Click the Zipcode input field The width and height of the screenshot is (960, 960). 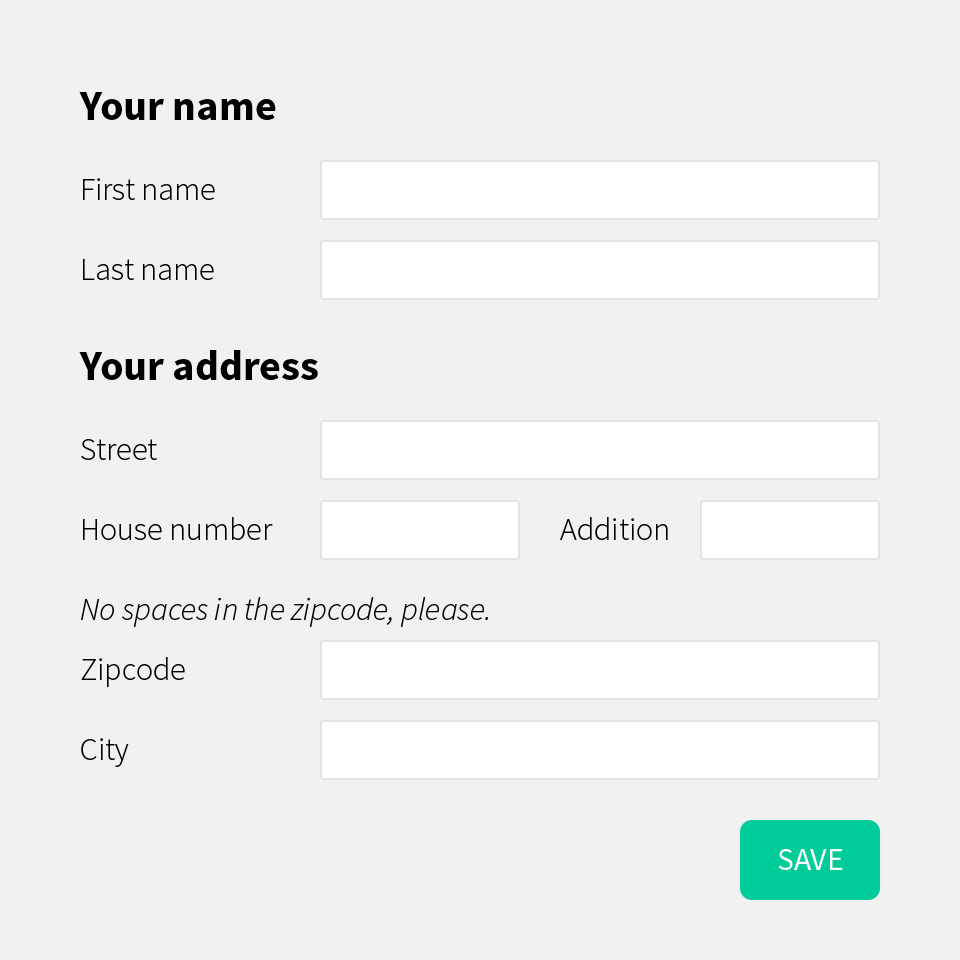coord(599,669)
